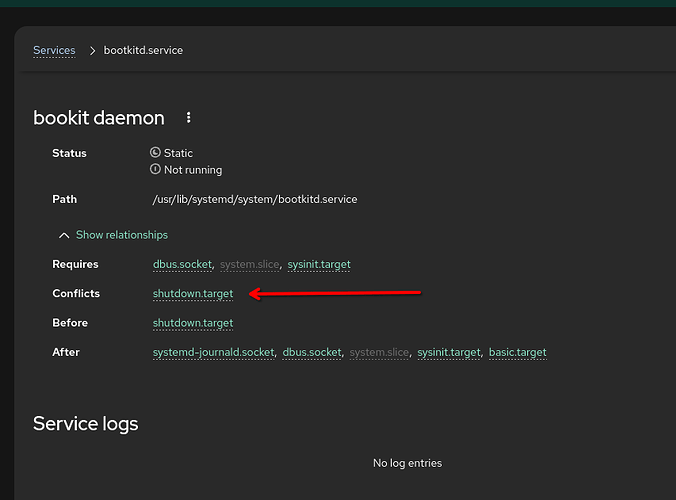The width and height of the screenshot is (676, 500).
Task: Click the Status label
Action: [x=69, y=153]
